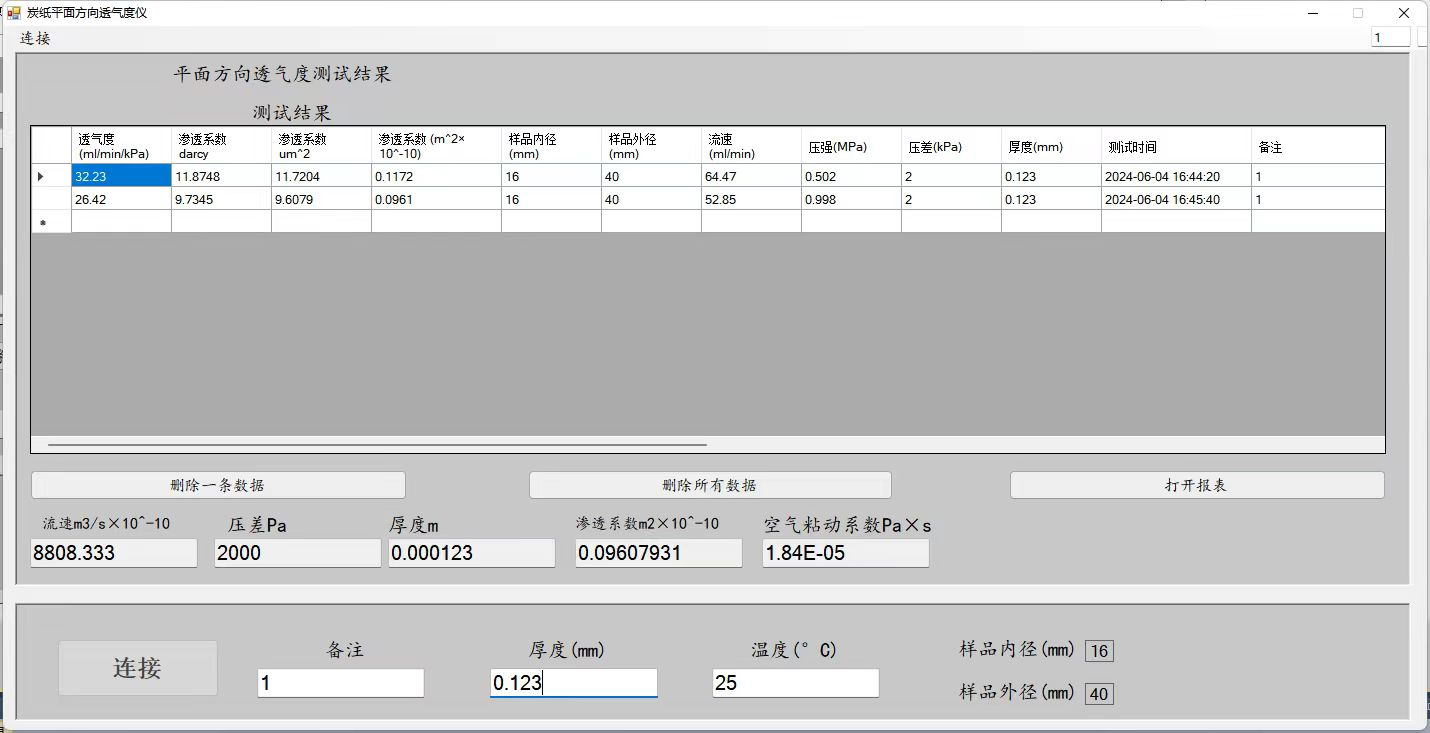This screenshot has width=1430, height=733.
Task: Click the 删除一条数据 button
Action: (218, 485)
